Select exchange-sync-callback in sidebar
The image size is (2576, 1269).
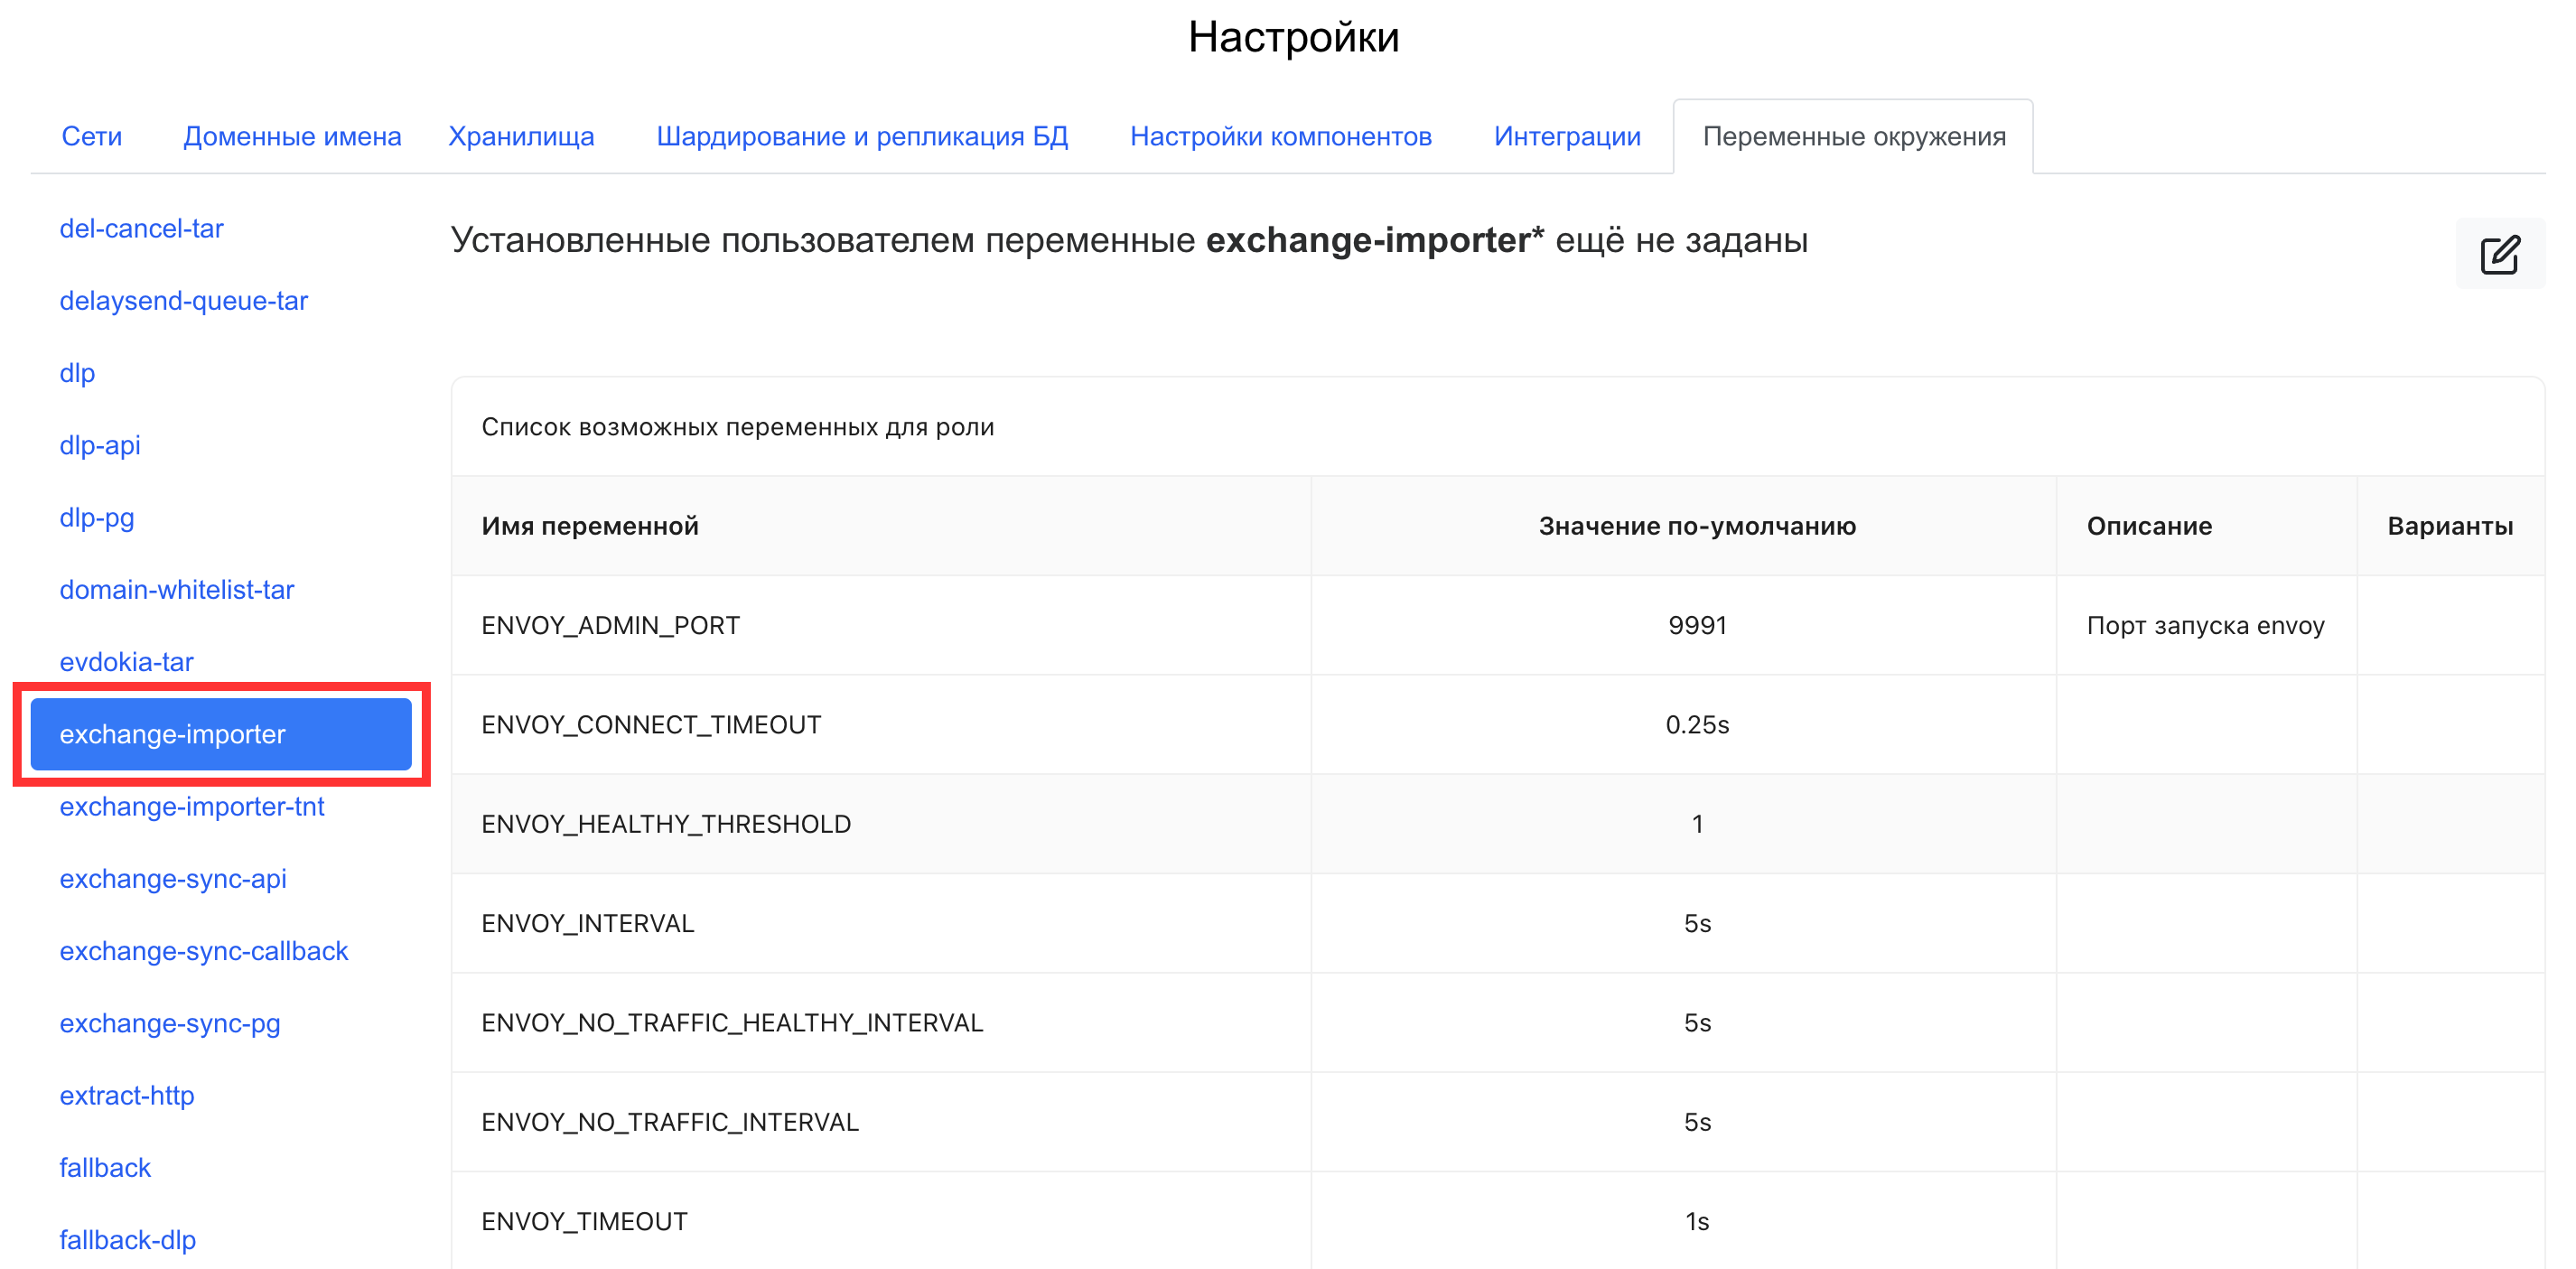point(203,950)
